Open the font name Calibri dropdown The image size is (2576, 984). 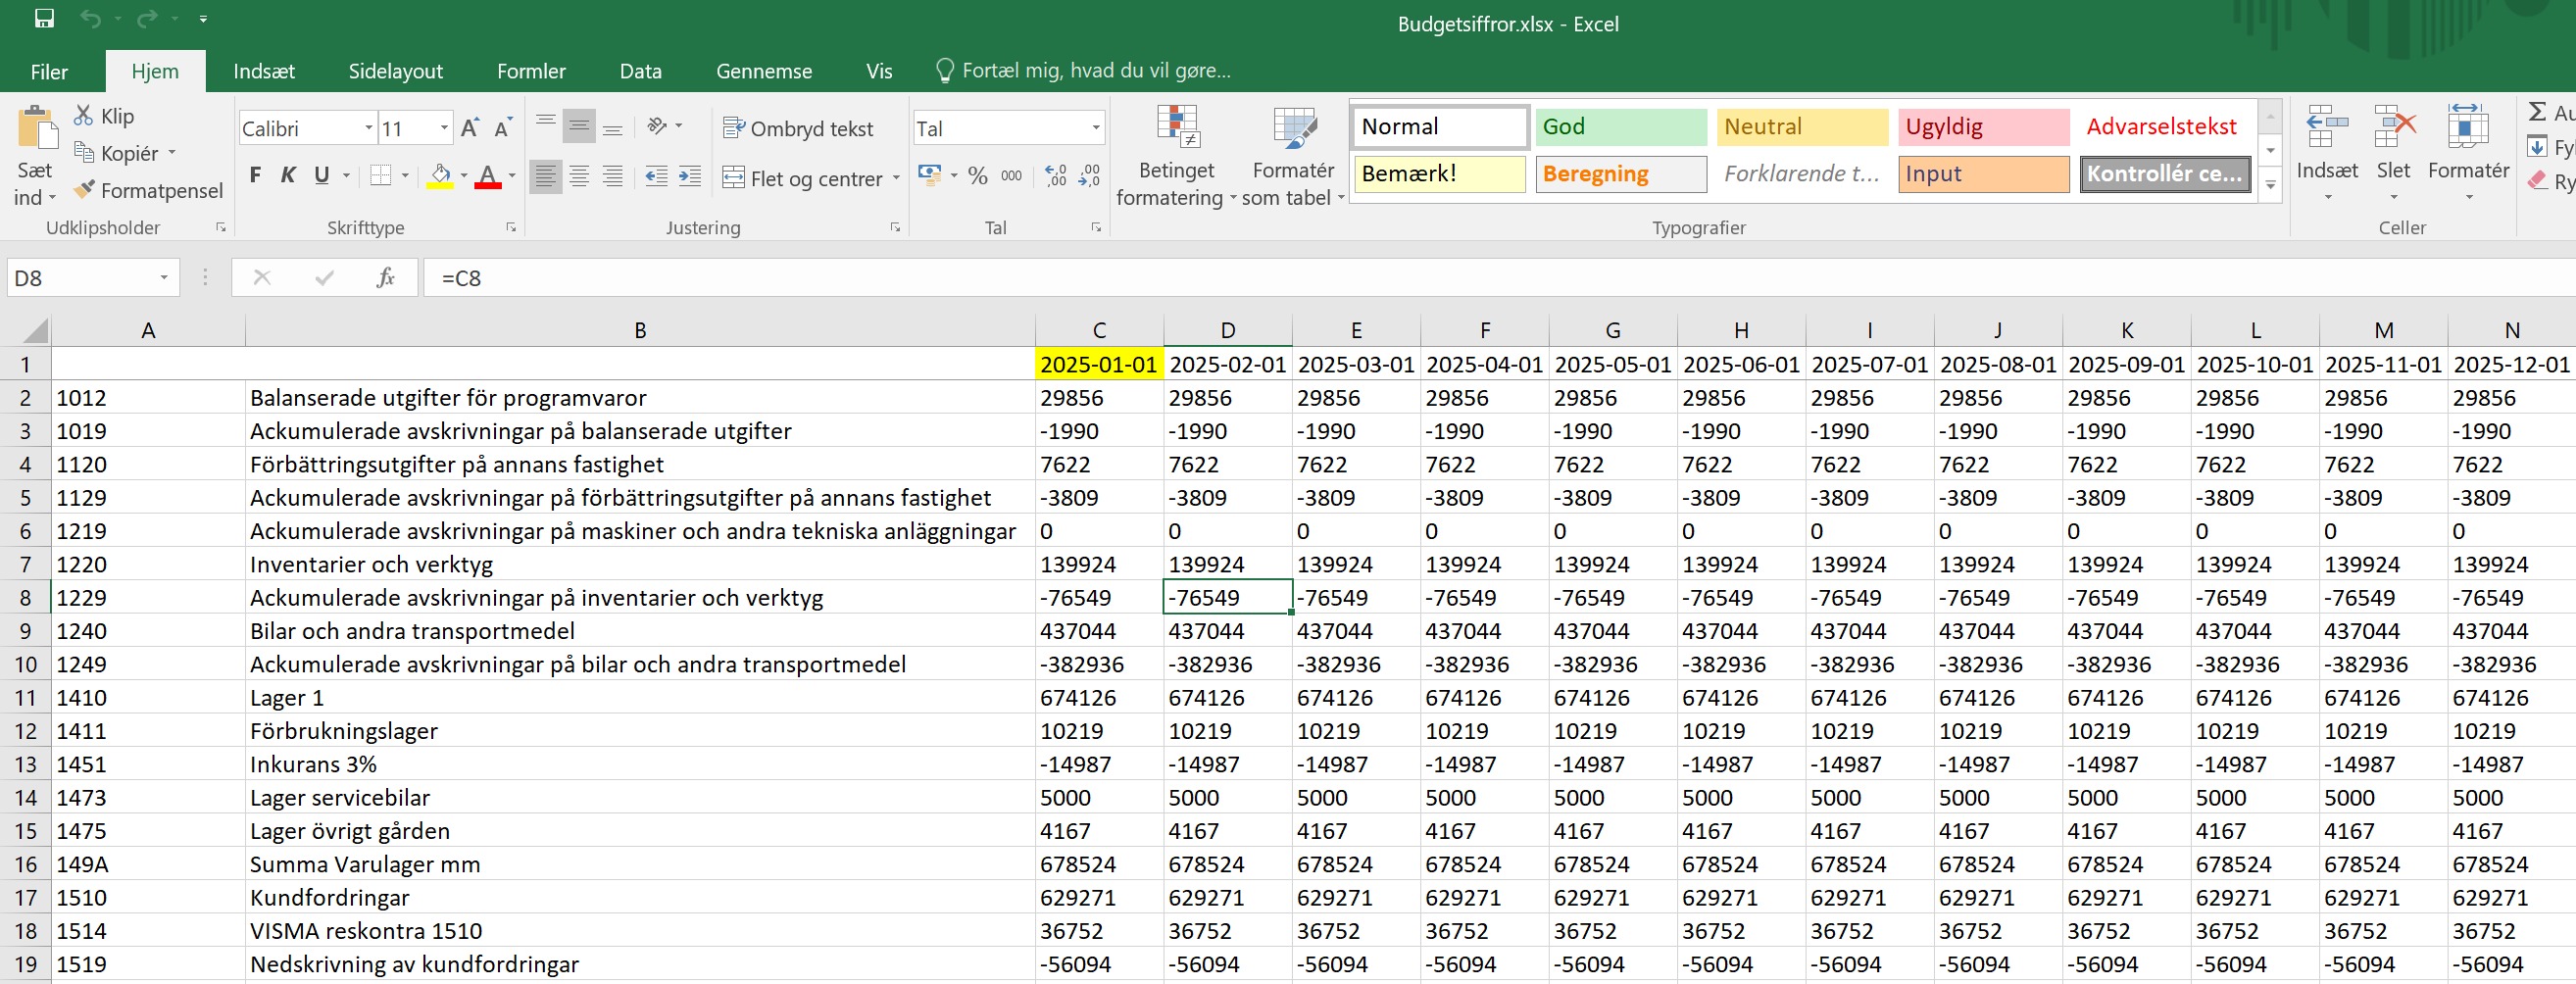pyautogui.click(x=368, y=128)
